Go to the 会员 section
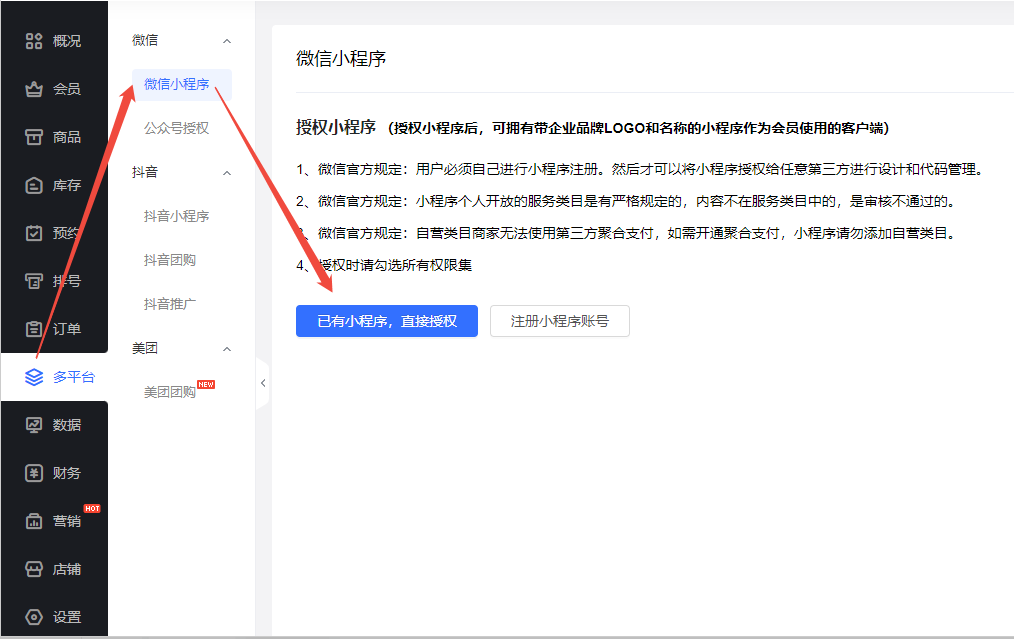Viewport: 1014px width, 639px height. click(x=67, y=89)
